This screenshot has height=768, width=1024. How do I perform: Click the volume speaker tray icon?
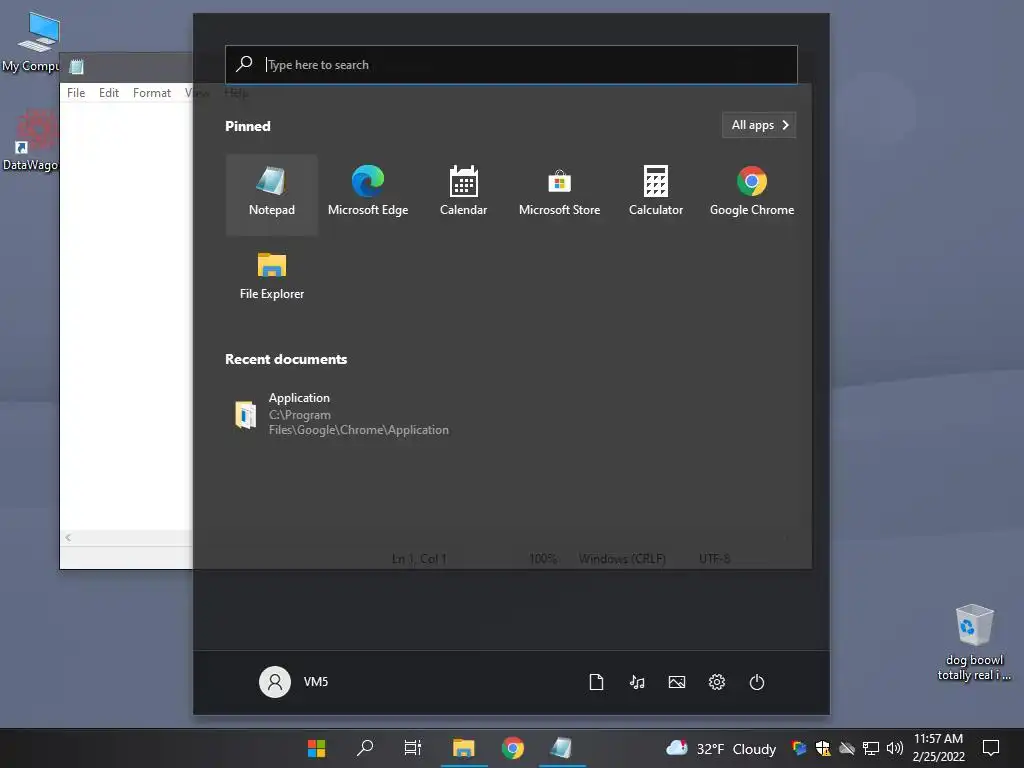pyautogui.click(x=895, y=748)
